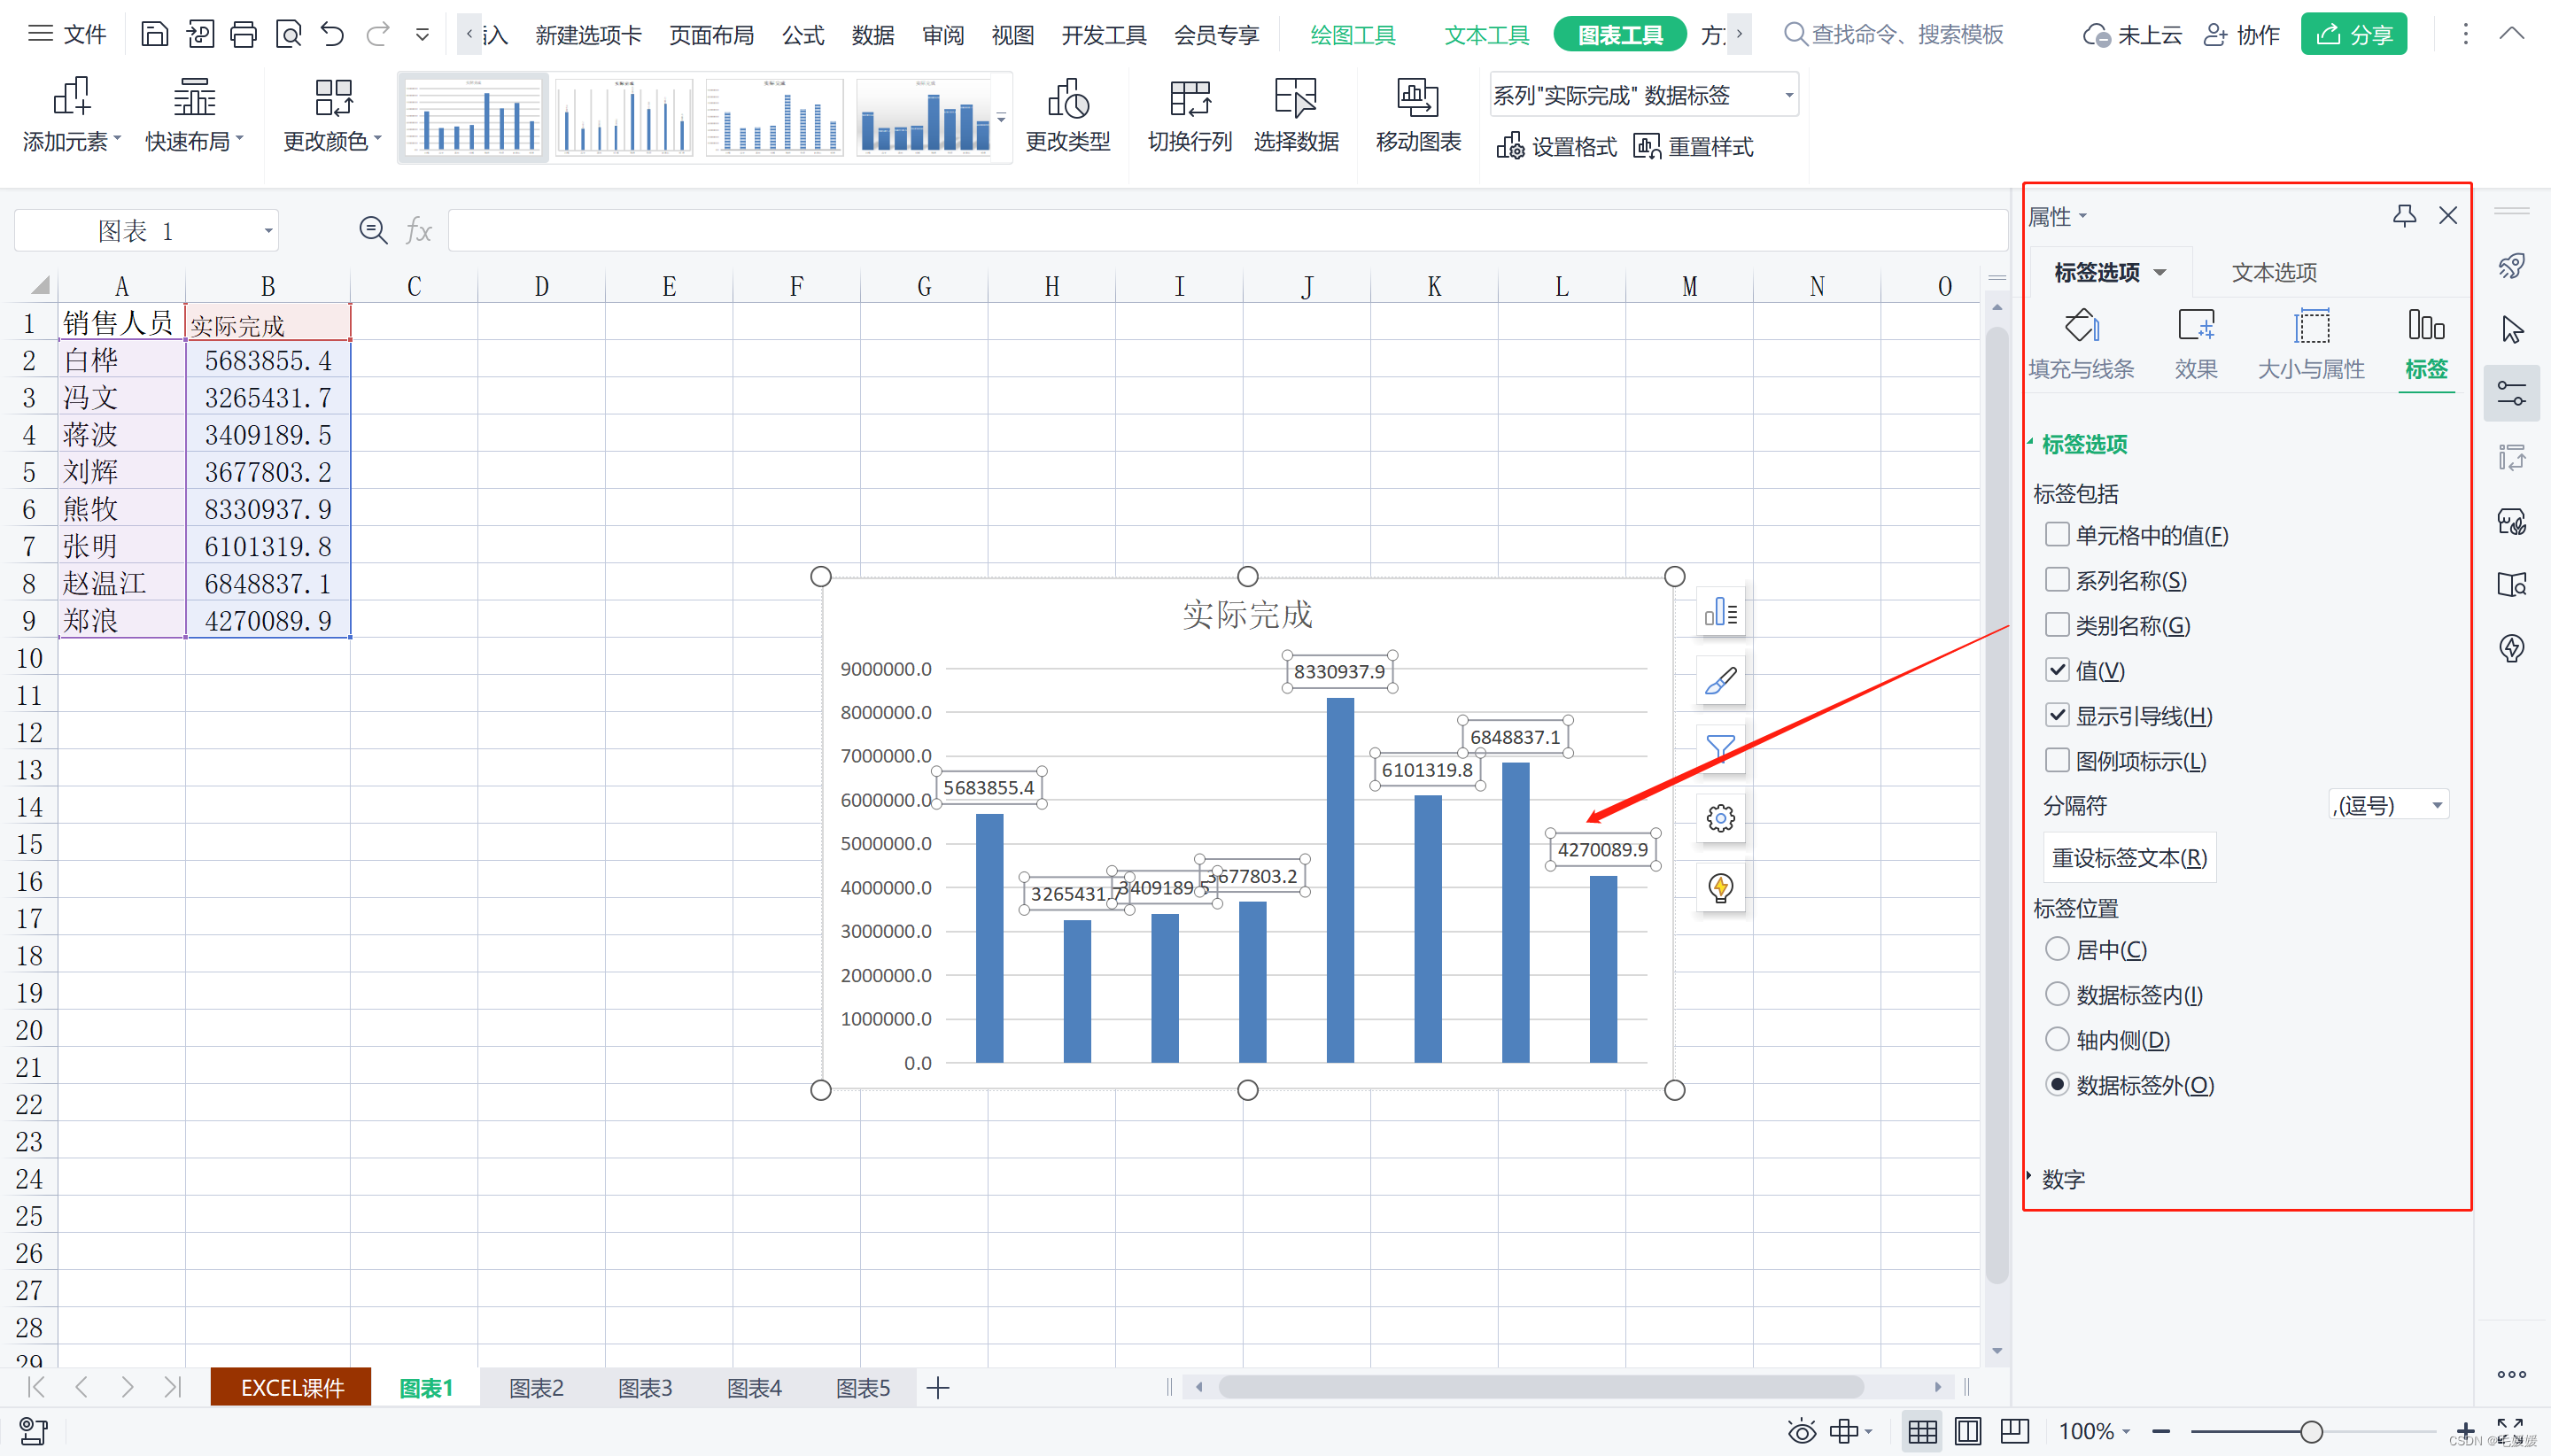Open Print Preview icon
Image resolution: width=2551 pixels, height=1456 pixels.
coord(288,35)
